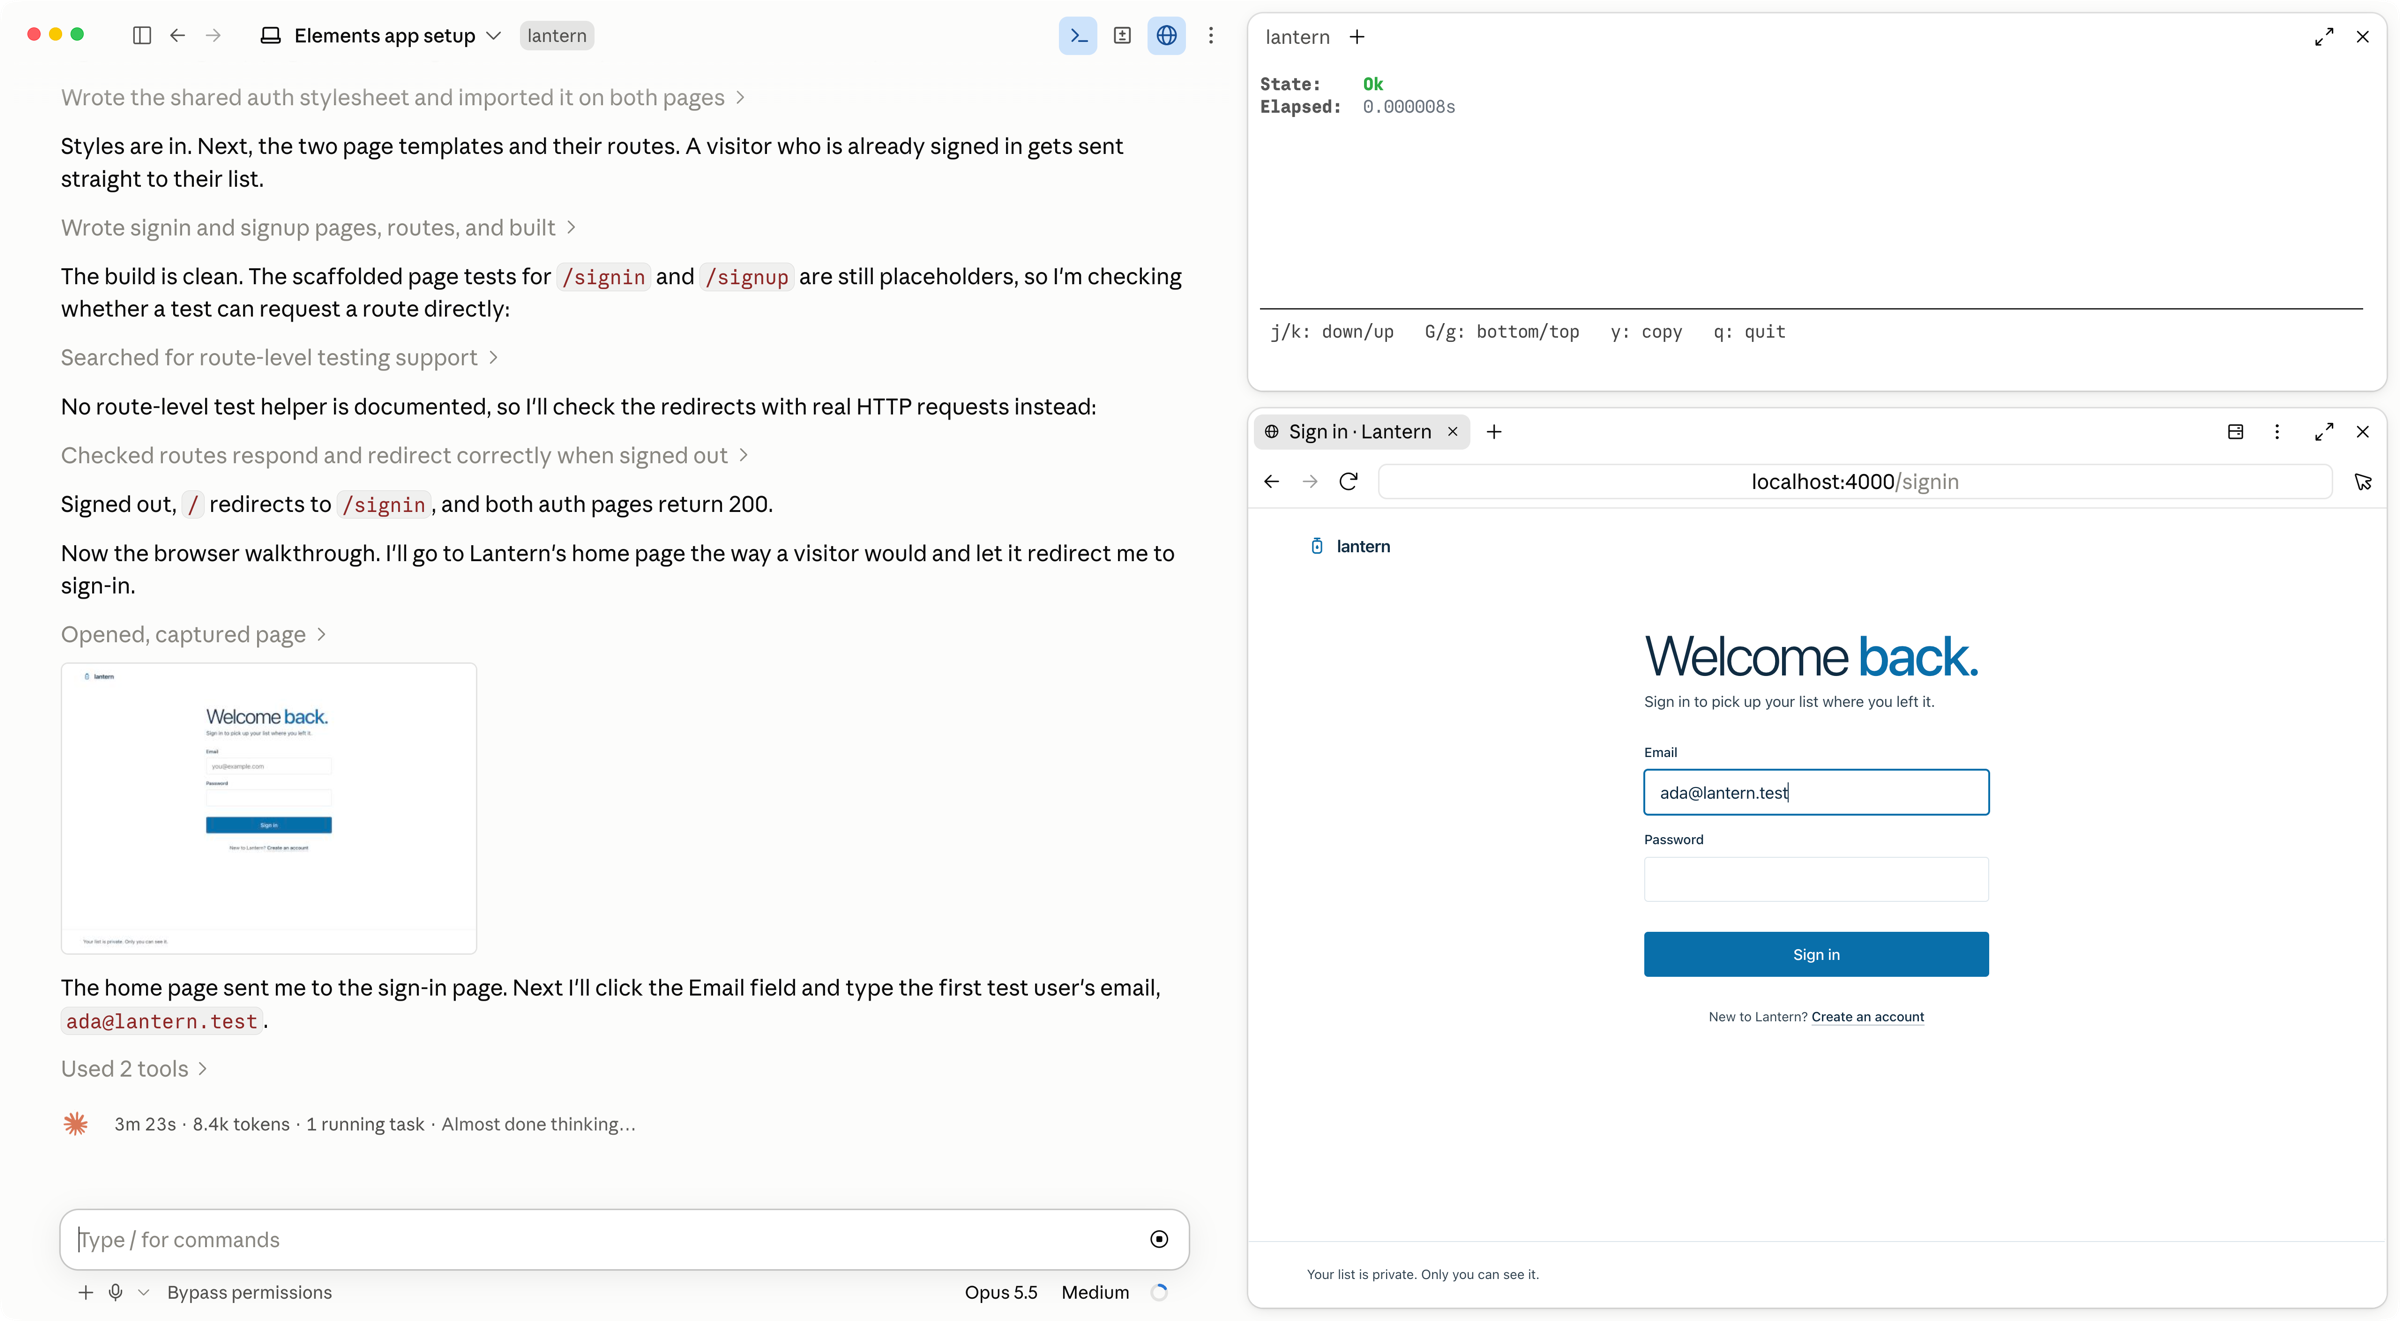Toggle the sidebar panel icon
Screen dimensions: 2400x1321
tap(142, 36)
